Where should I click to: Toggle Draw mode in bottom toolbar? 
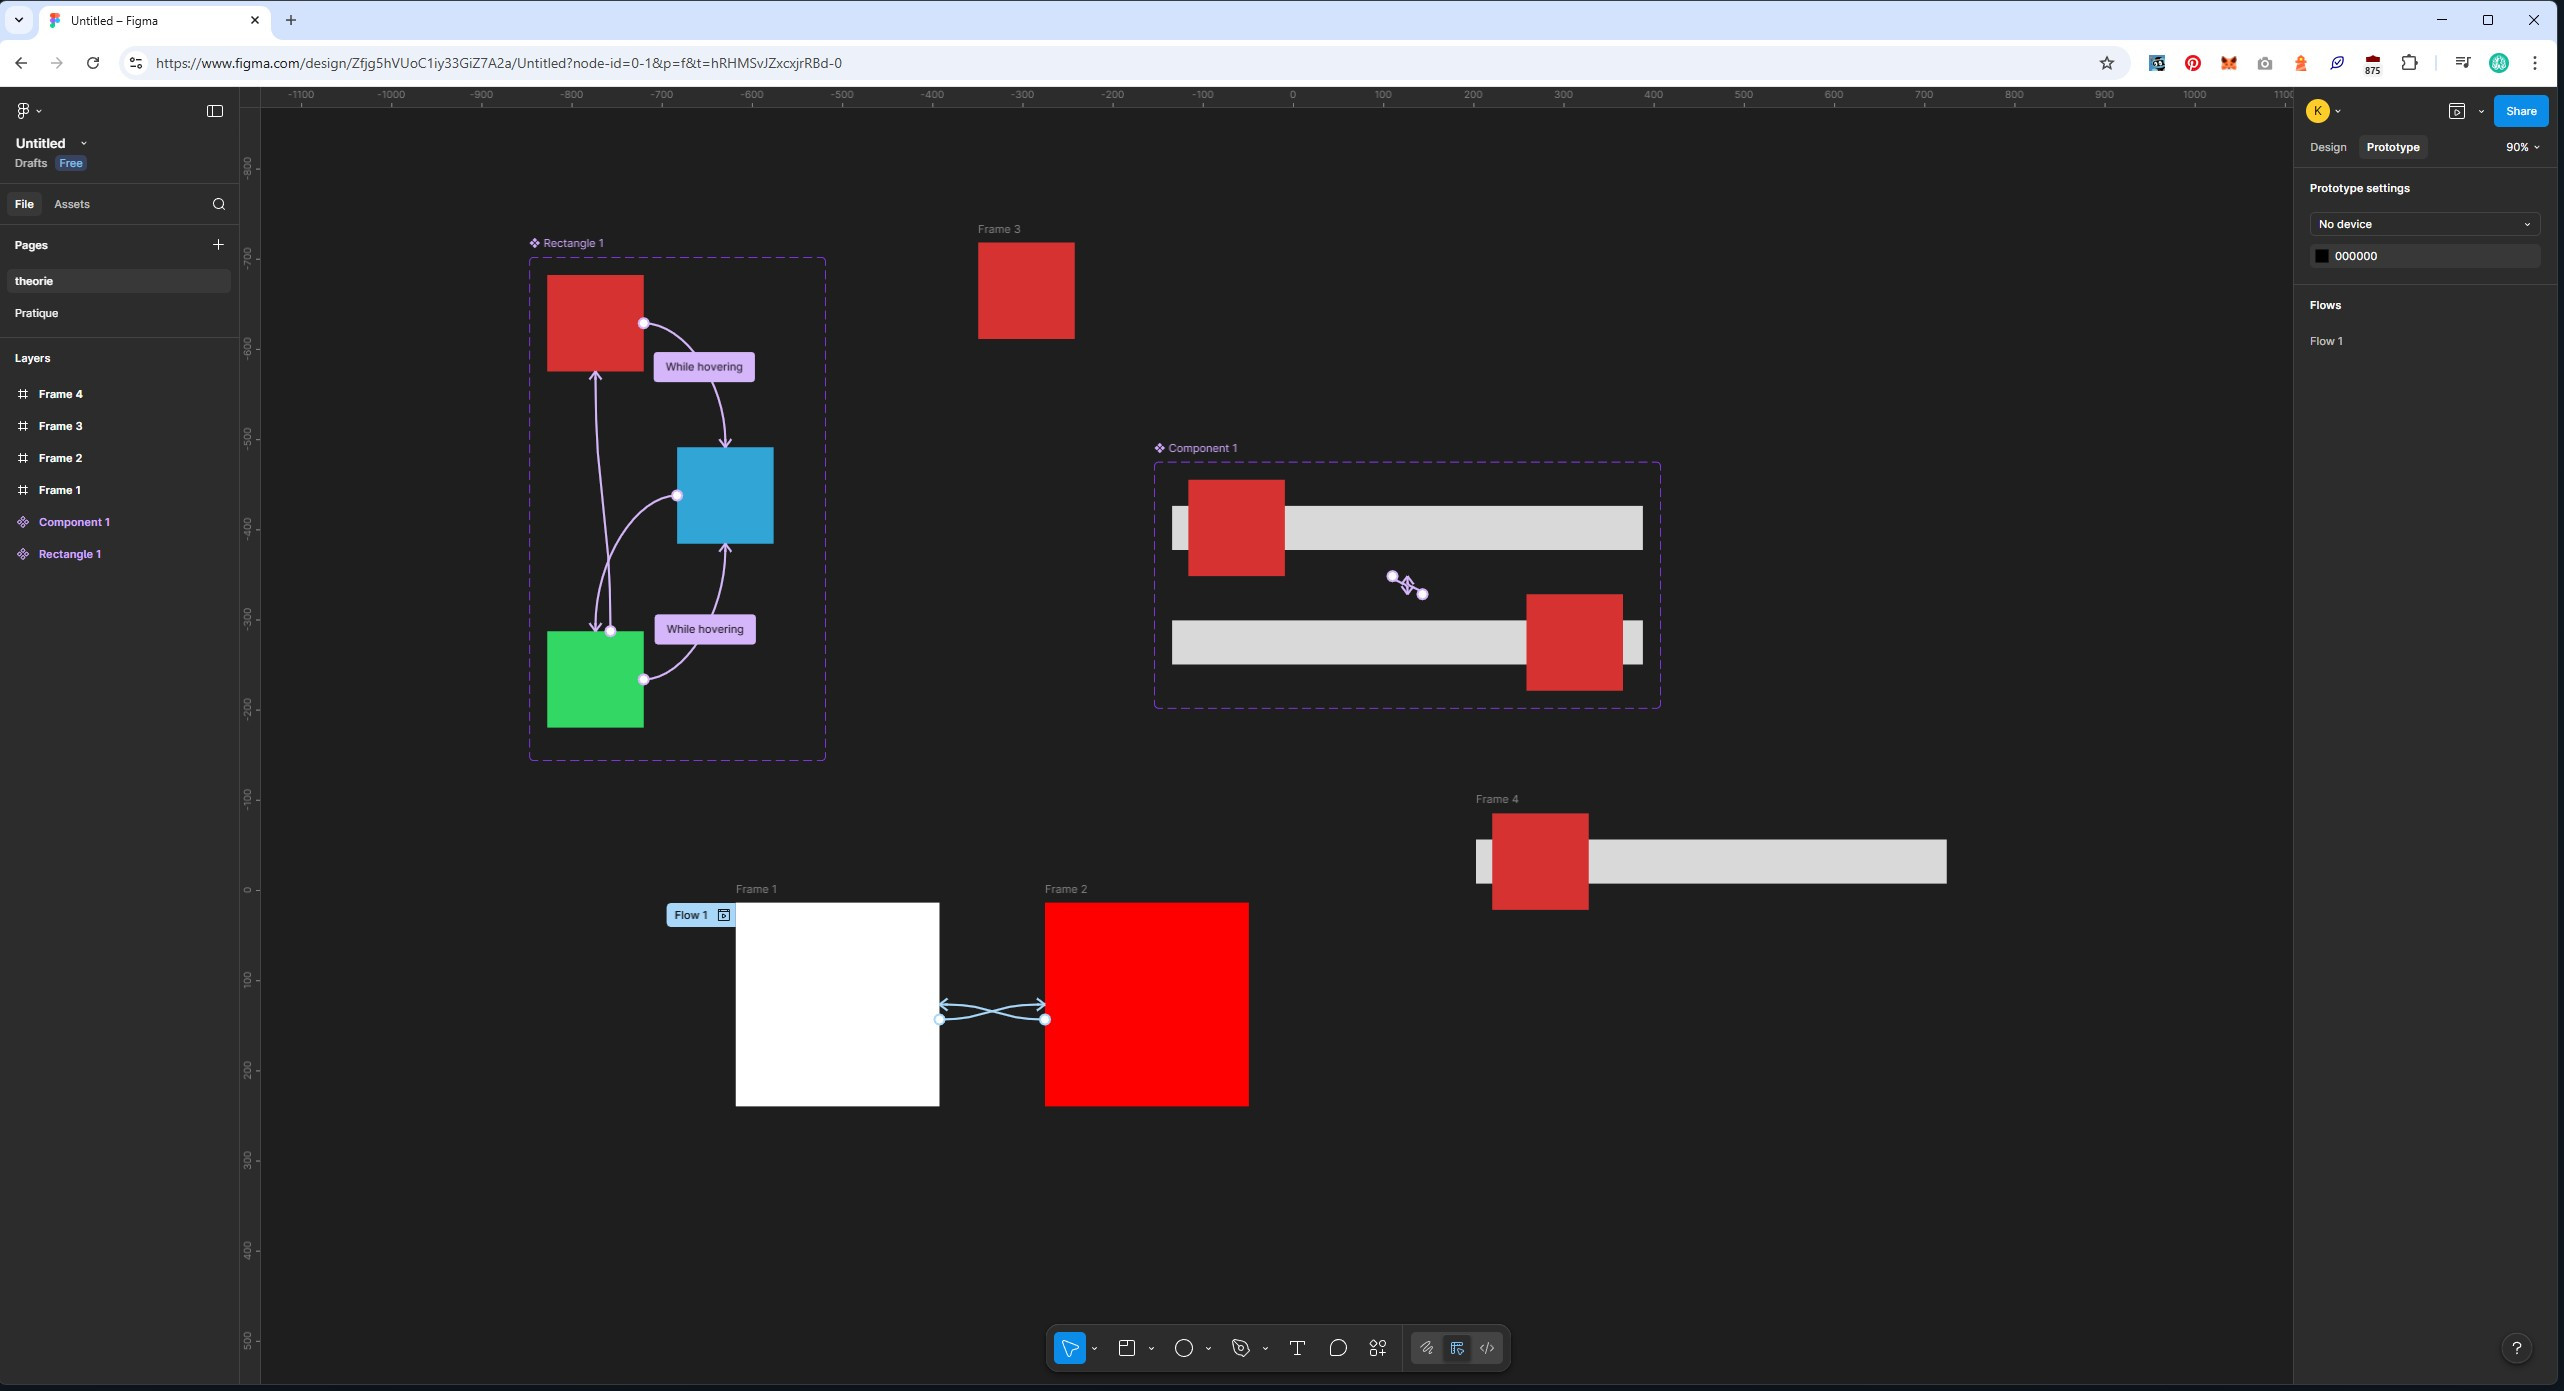pos(1427,1348)
